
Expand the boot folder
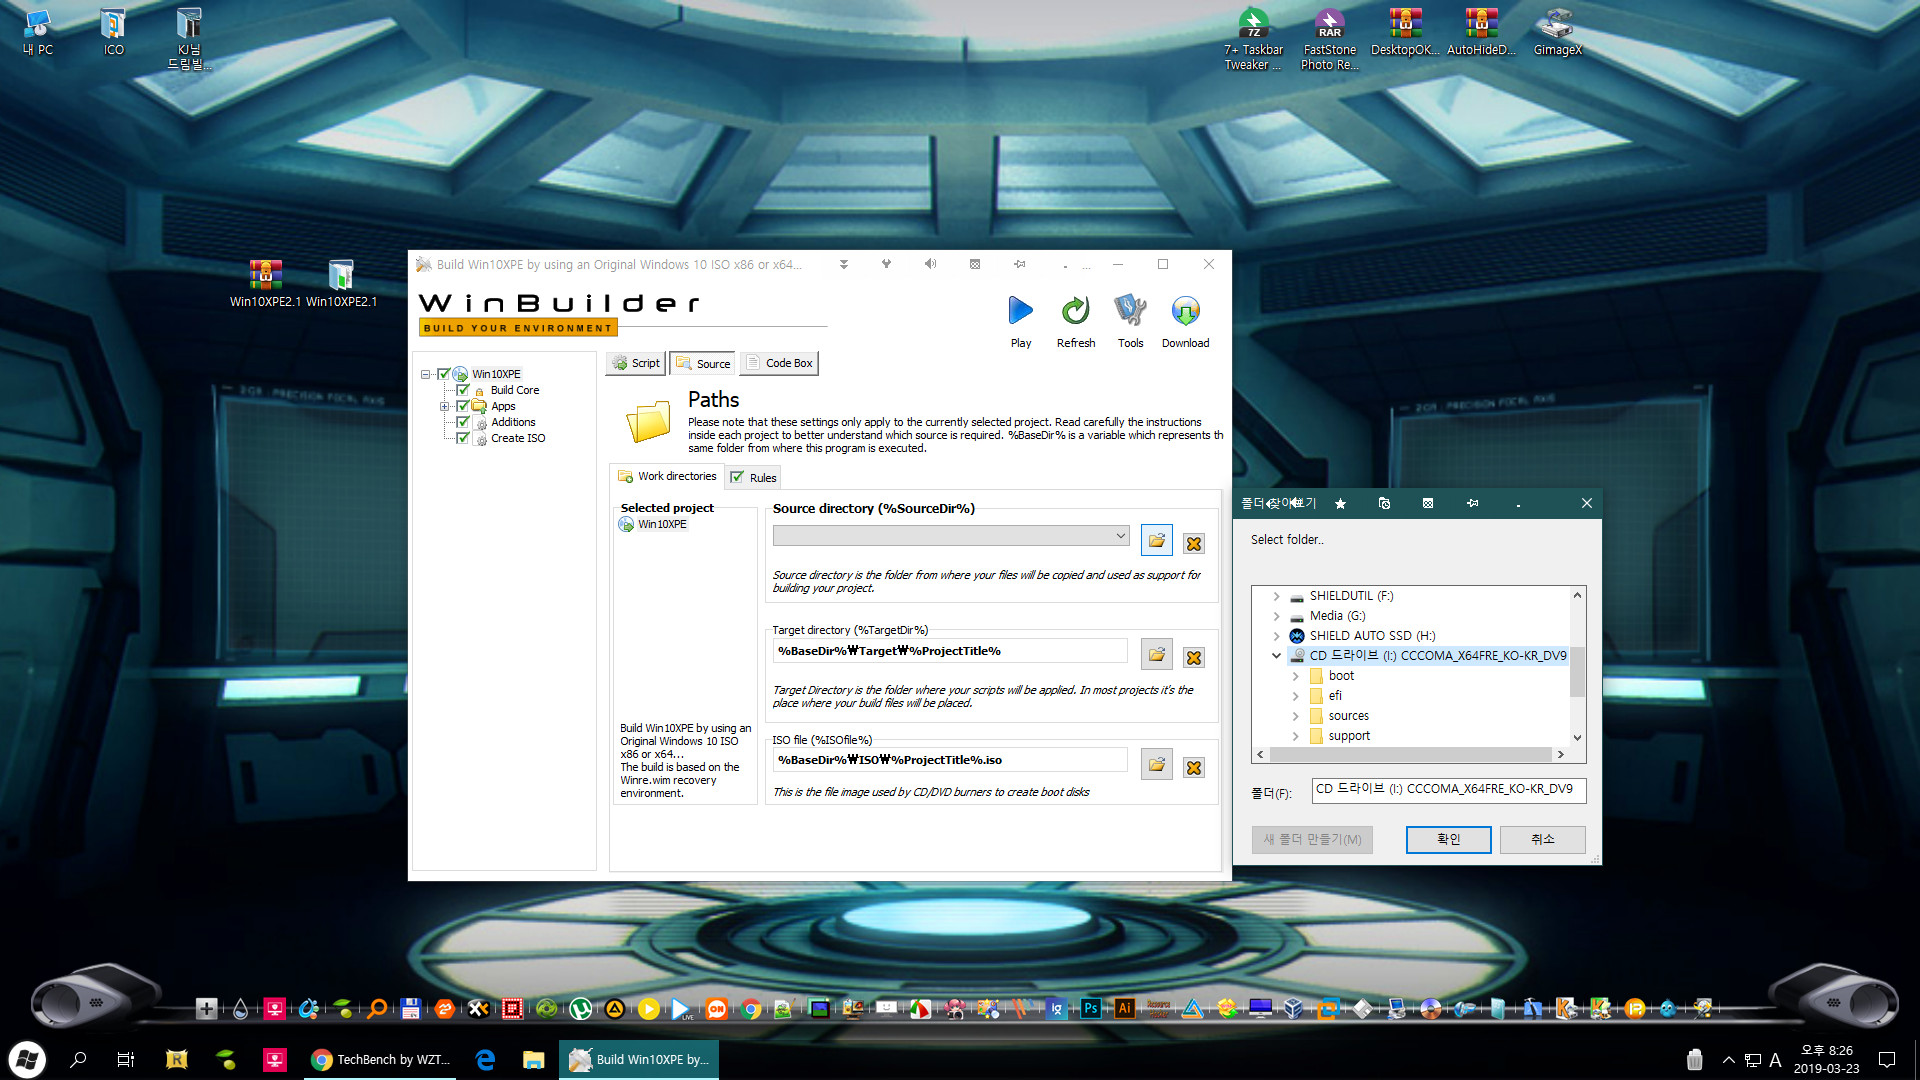[x=1295, y=676]
